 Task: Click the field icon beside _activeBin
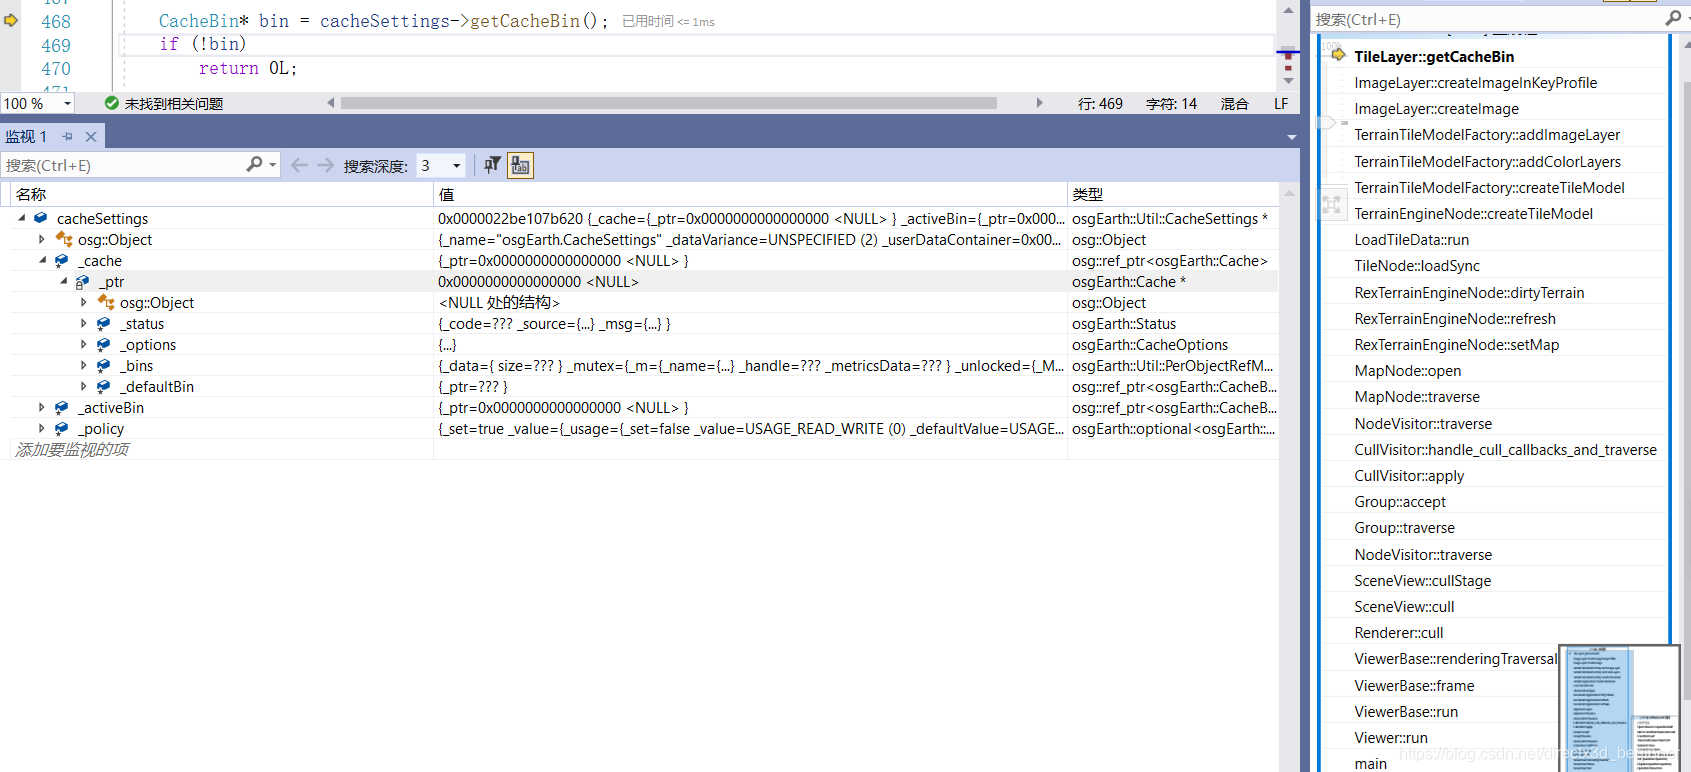pyautogui.click(x=62, y=407)
